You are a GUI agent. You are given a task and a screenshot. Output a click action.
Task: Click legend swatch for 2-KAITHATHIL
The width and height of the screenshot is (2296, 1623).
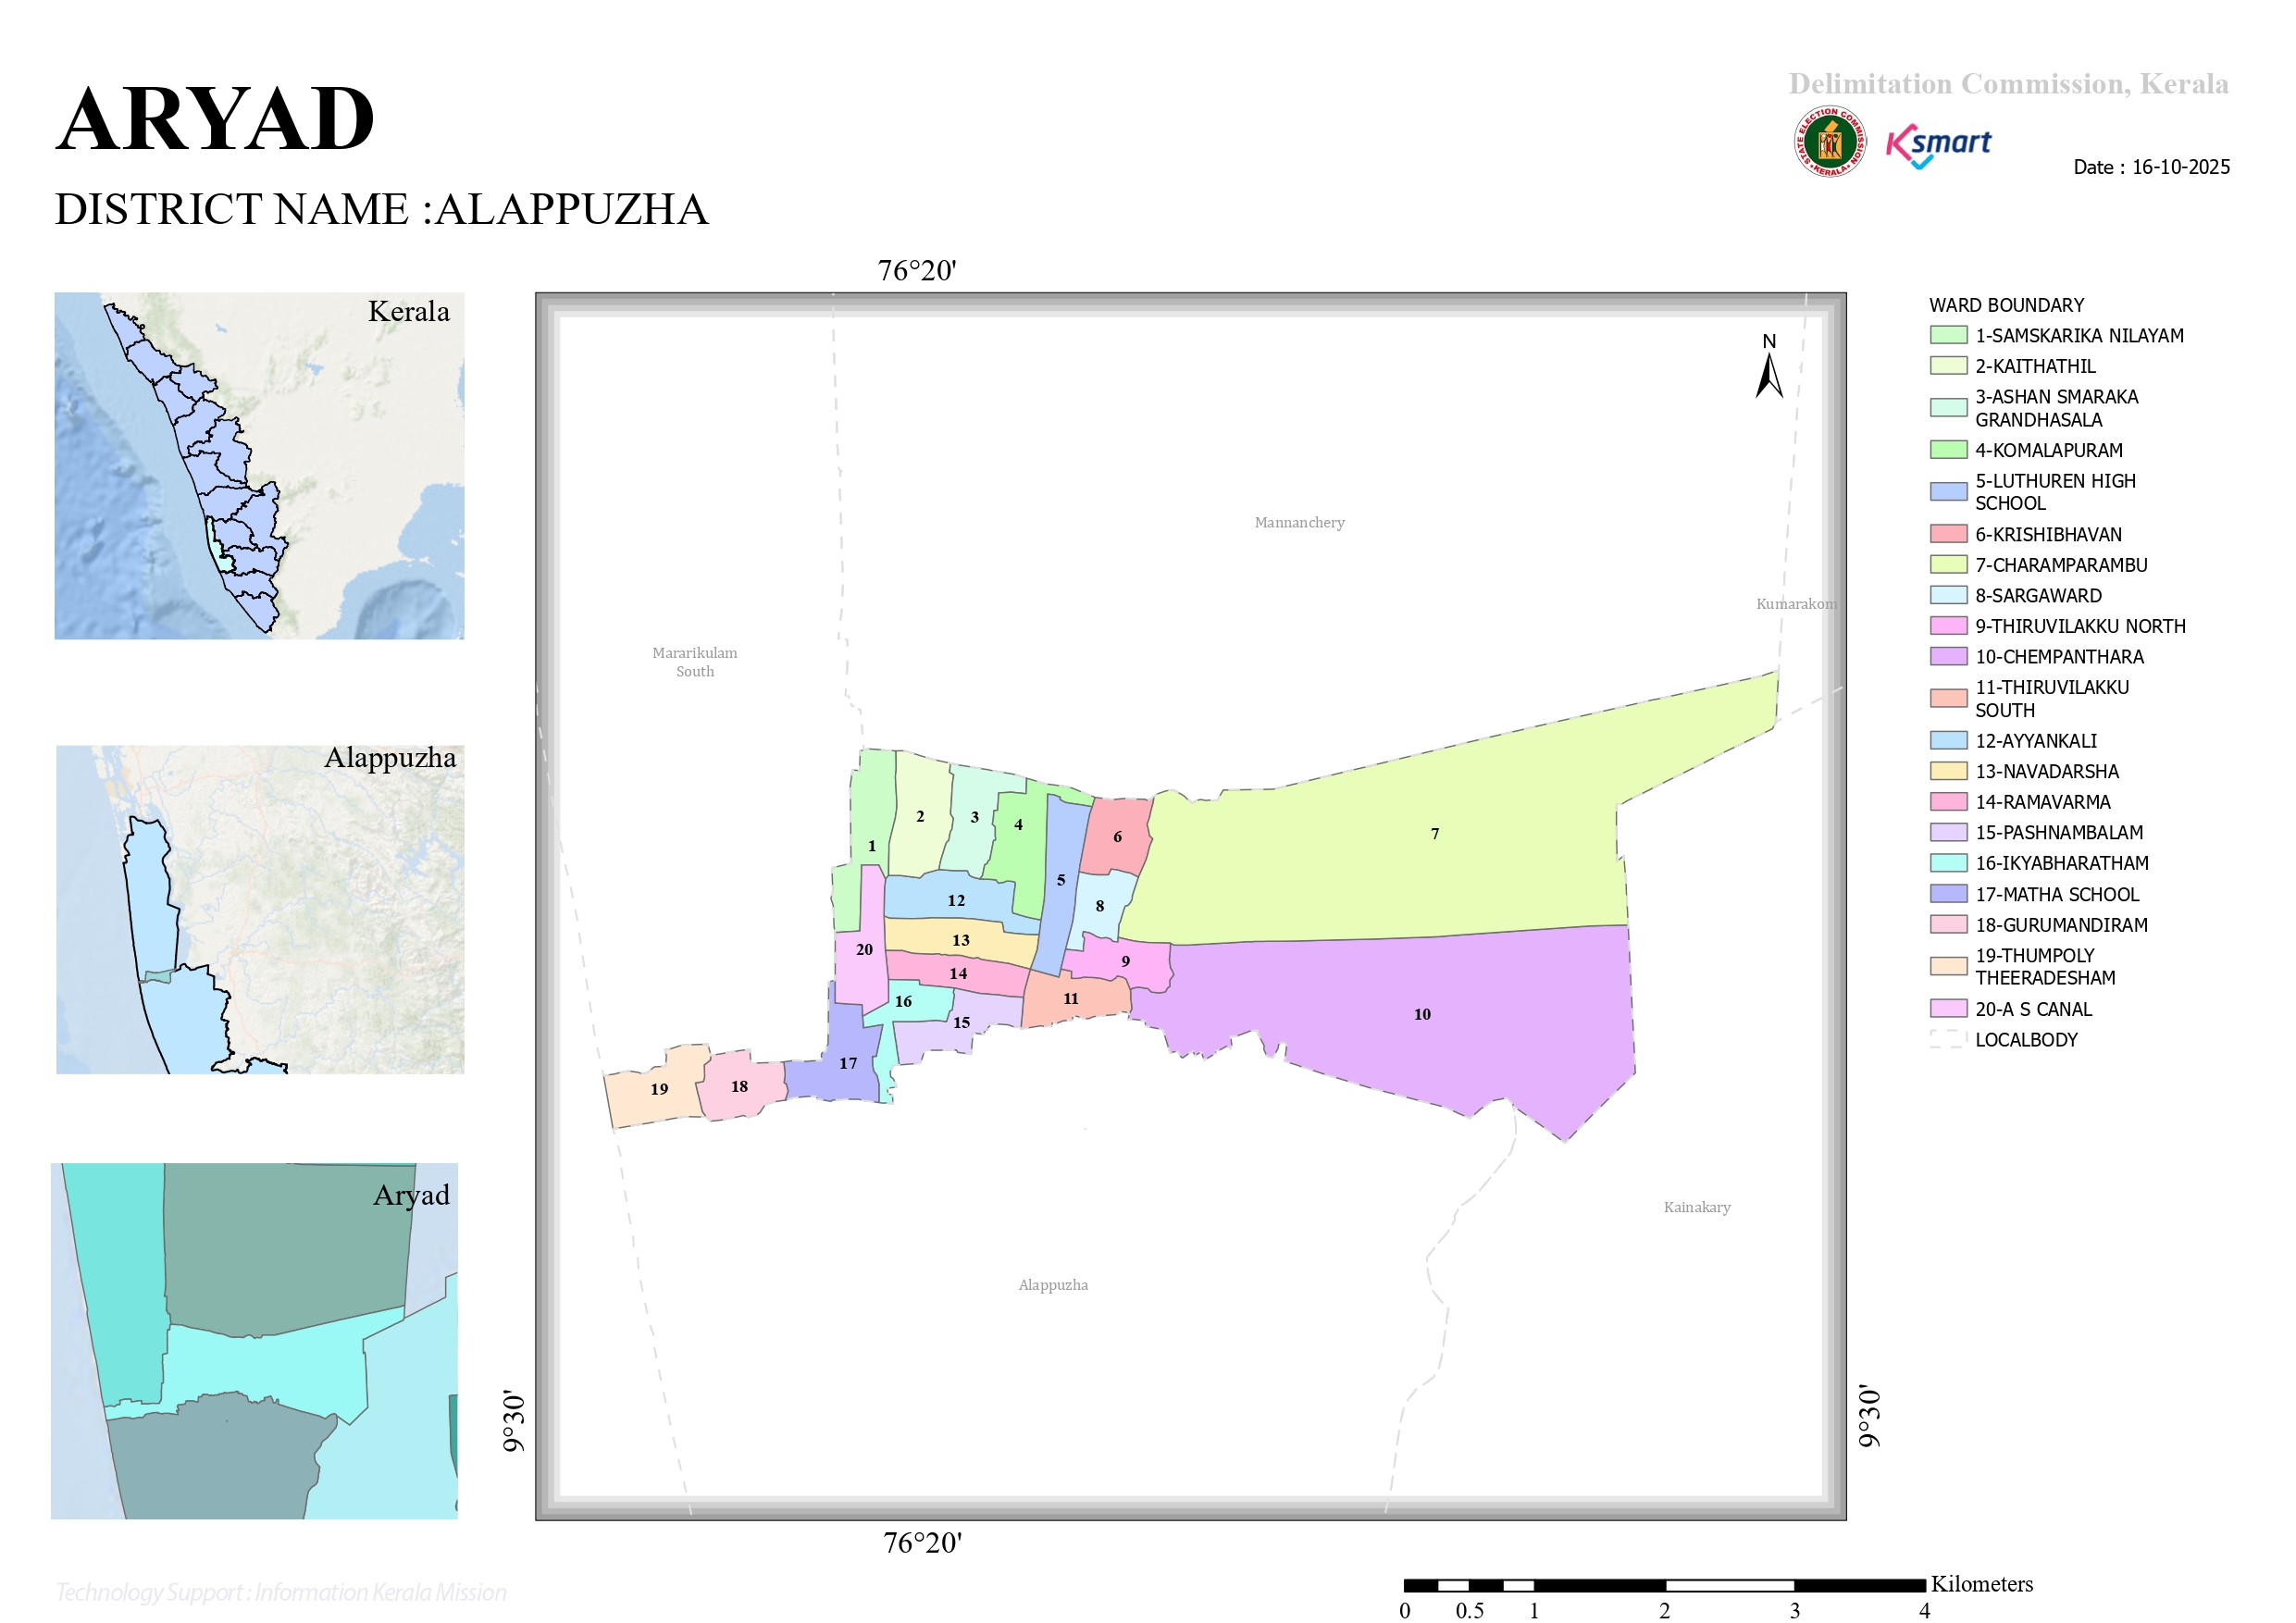tap(1948, 366)
